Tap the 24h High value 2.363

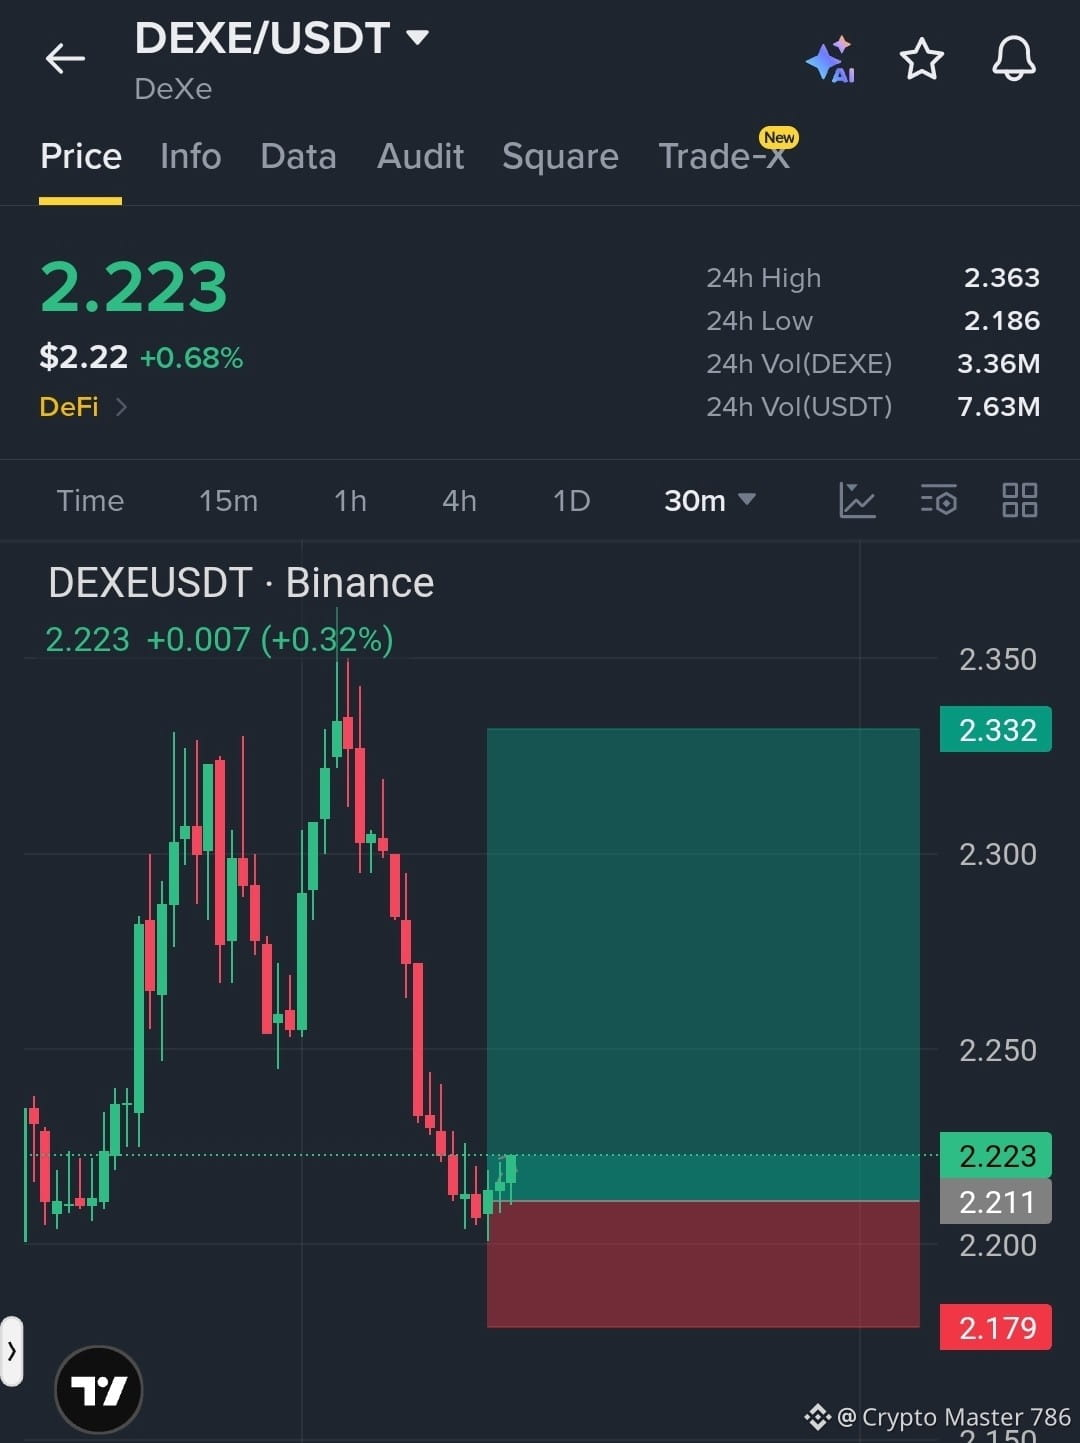pos(1001,277)
